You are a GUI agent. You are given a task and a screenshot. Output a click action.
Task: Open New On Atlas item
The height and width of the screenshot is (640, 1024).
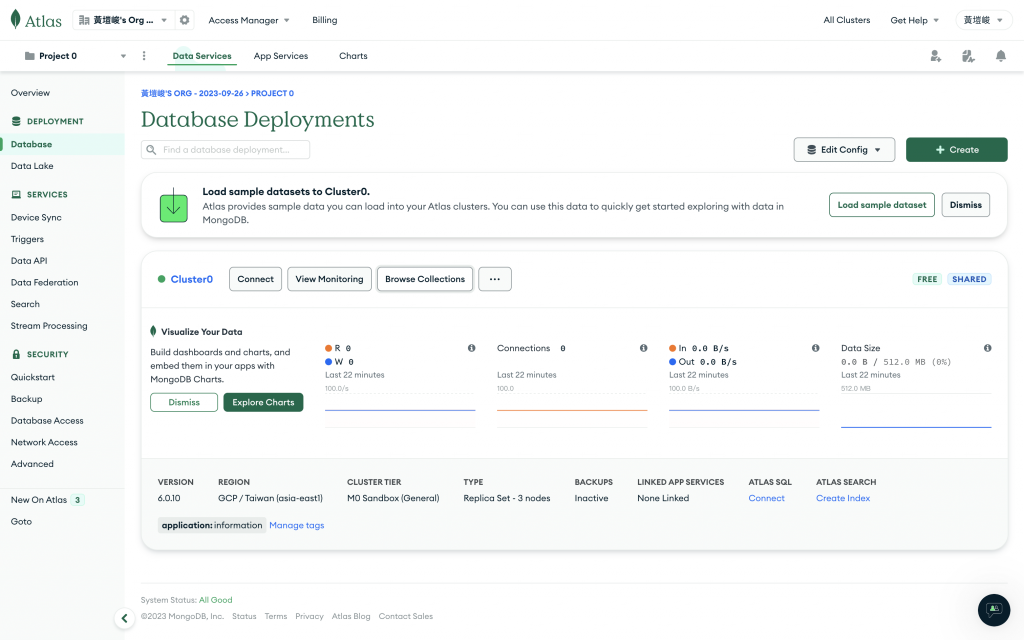pos(47,500)
